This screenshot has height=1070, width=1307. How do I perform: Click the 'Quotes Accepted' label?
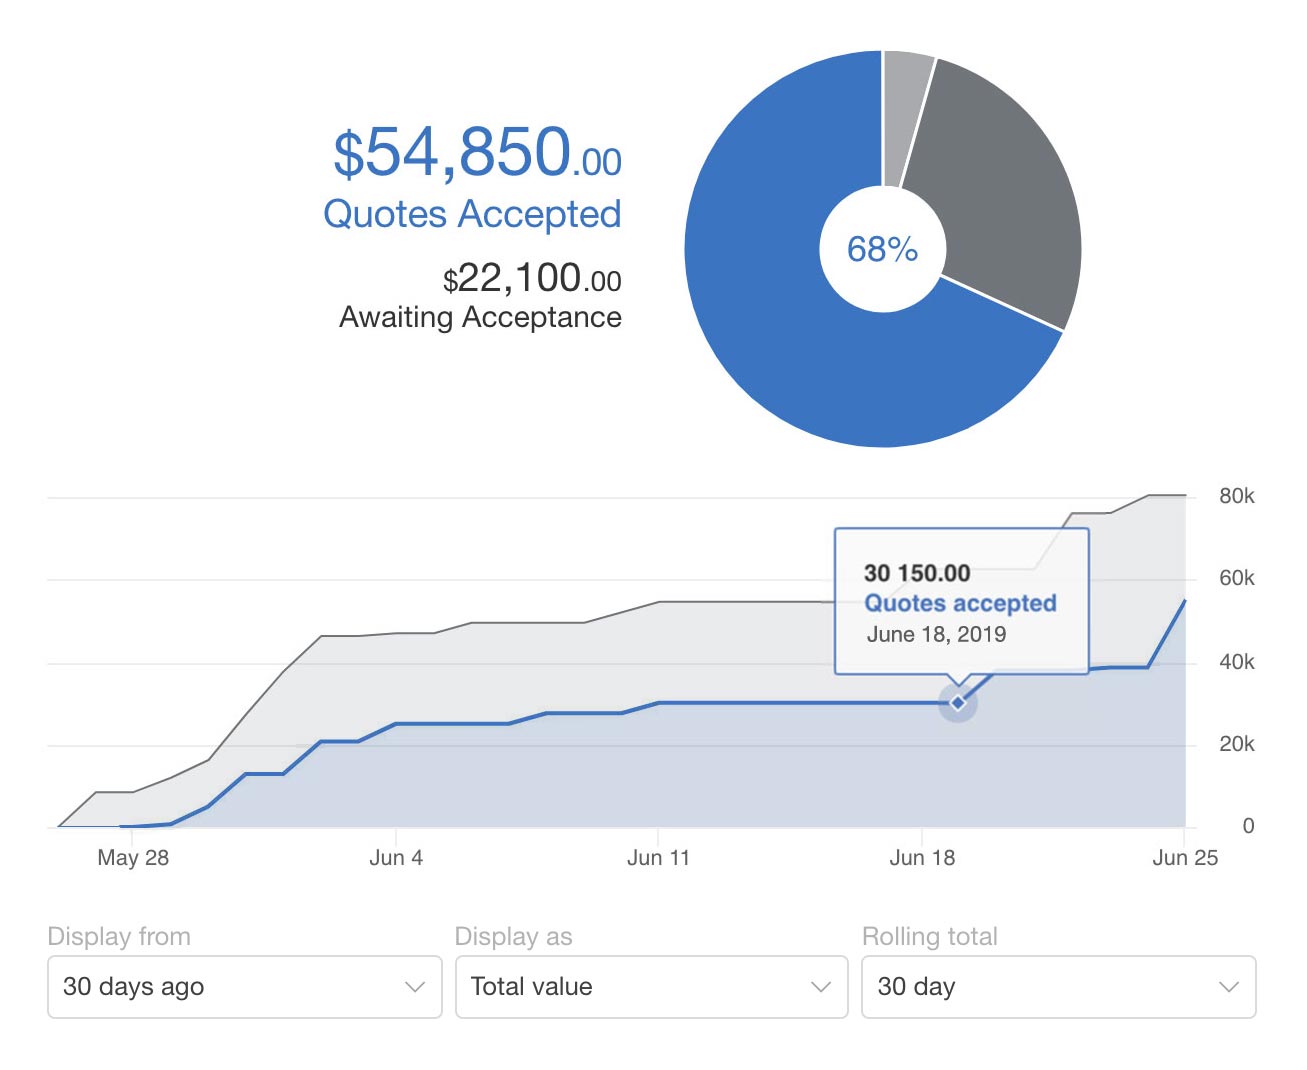[472, 214]
